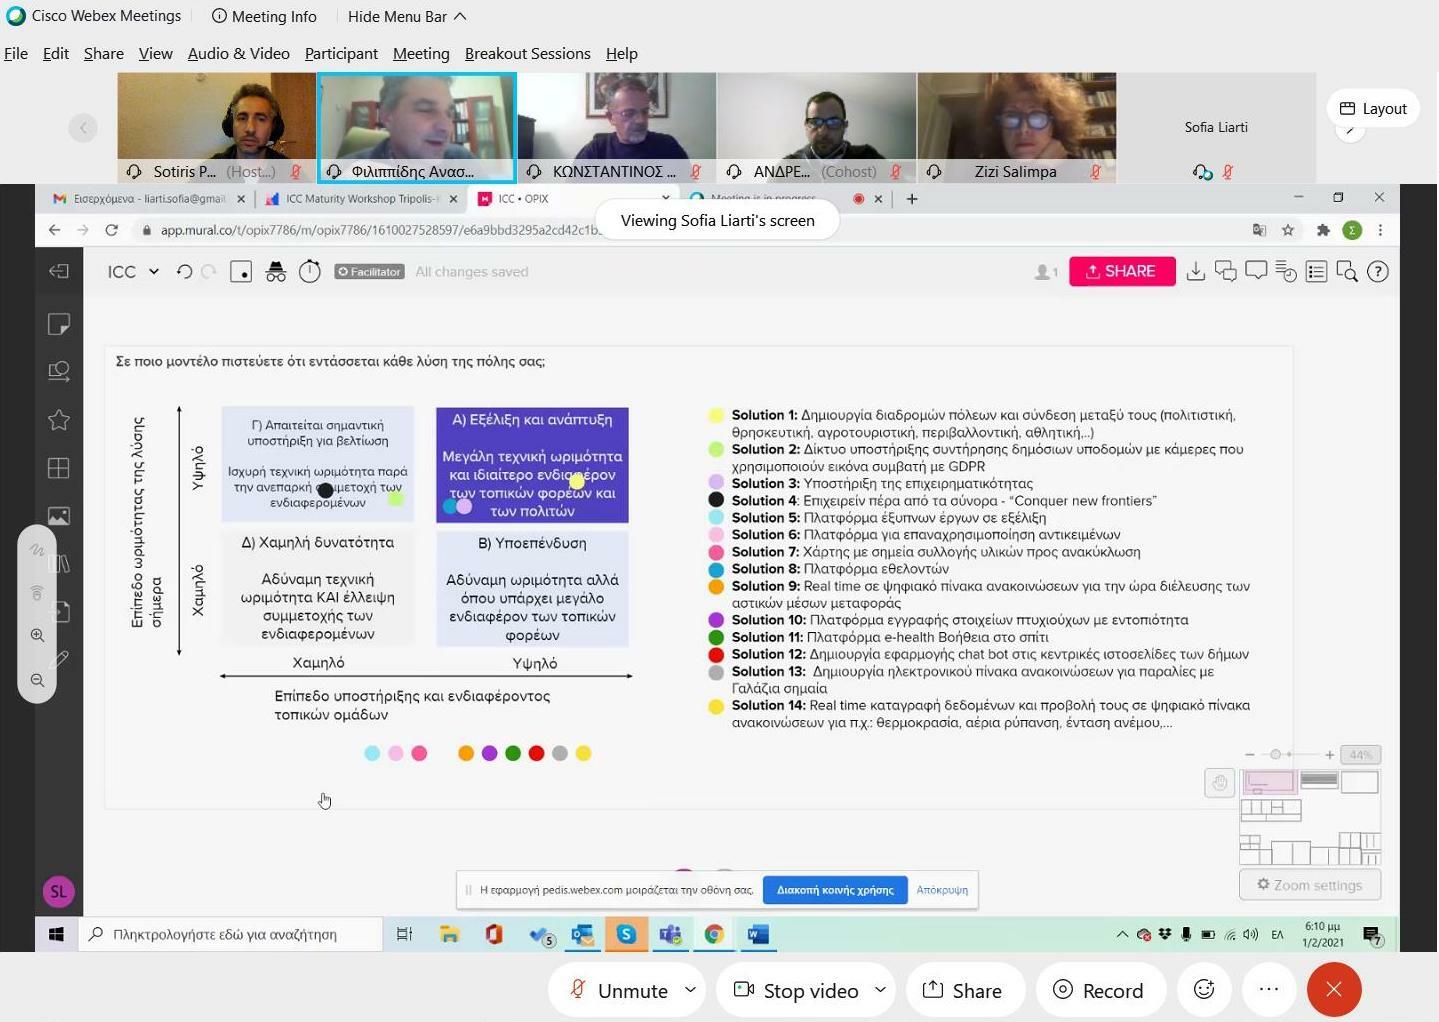The image size is (1439, 1022).
Task: Open the Meeting menu
Action: tap(421, 53)
